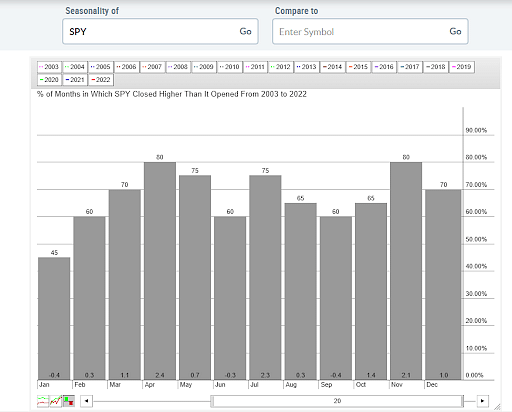This screenshot has width=512, height=412.
Task: Toggle the 2022 year legend
Action: pyautogui.click(x=101, y=80)
